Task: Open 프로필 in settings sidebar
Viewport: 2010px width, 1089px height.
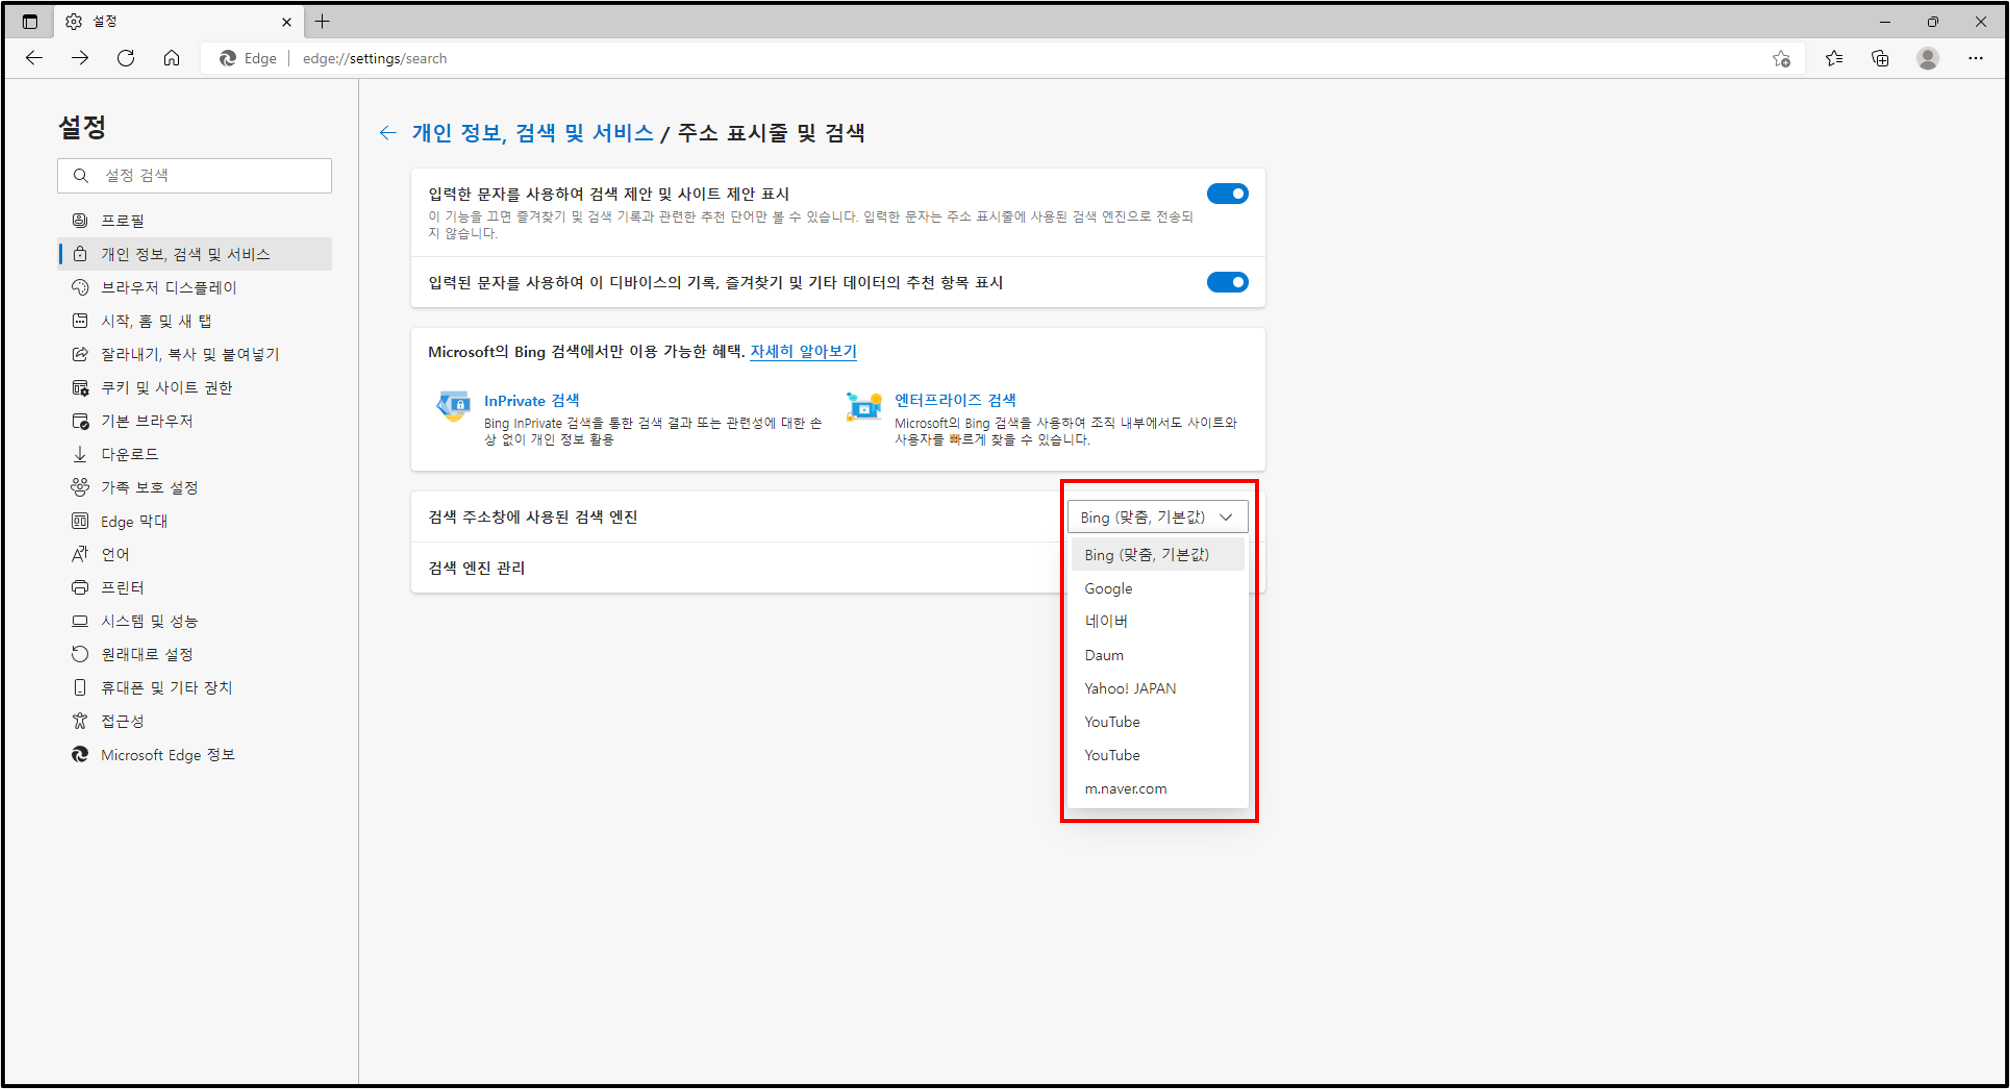Action: (x=195, y=220)
